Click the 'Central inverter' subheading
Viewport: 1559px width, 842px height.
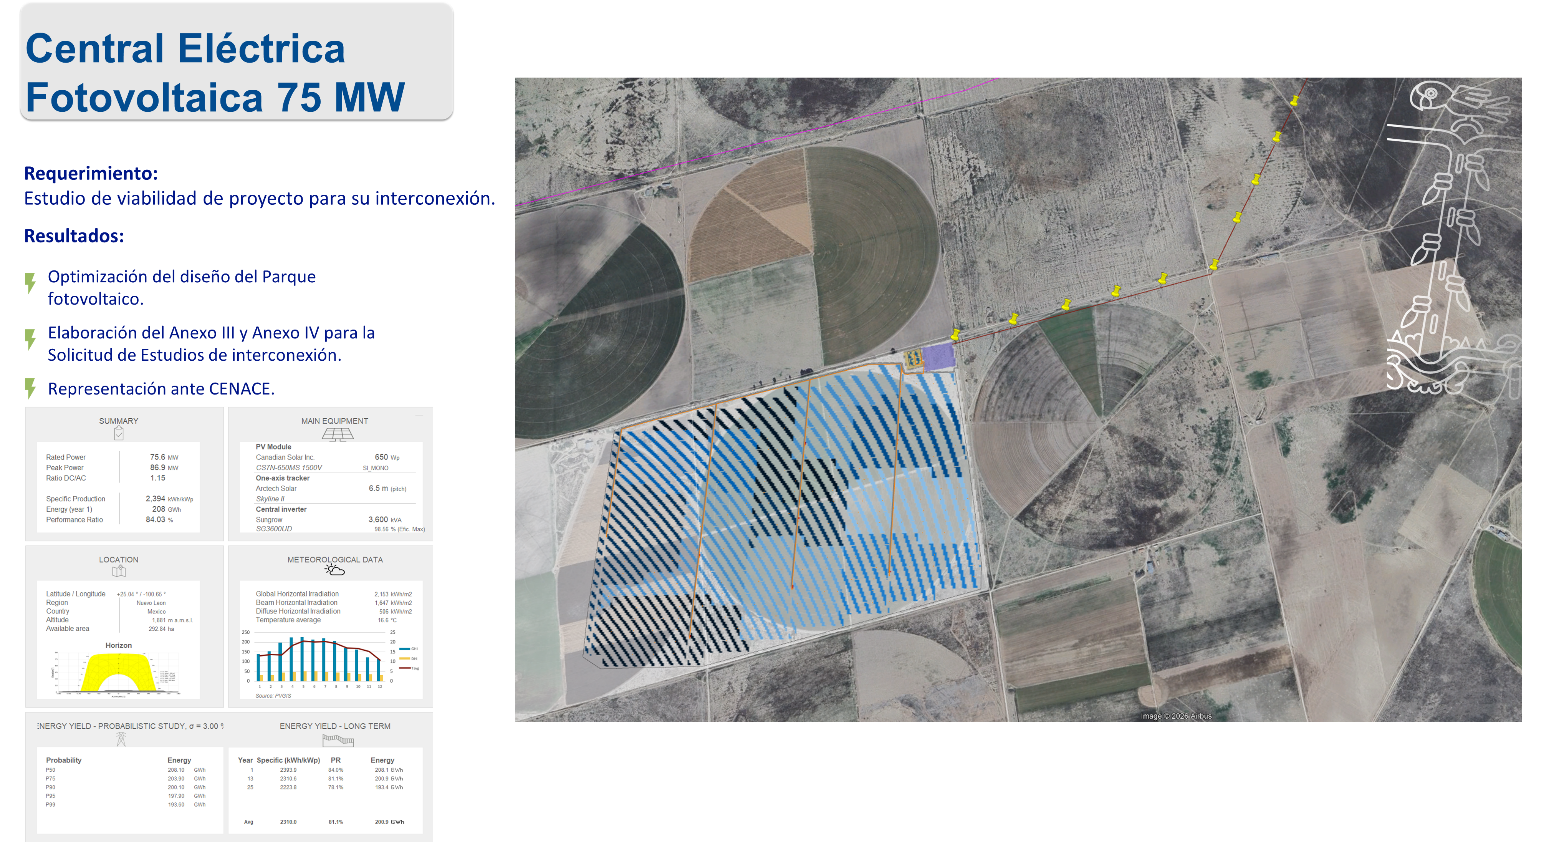click(x=281, y=509)
